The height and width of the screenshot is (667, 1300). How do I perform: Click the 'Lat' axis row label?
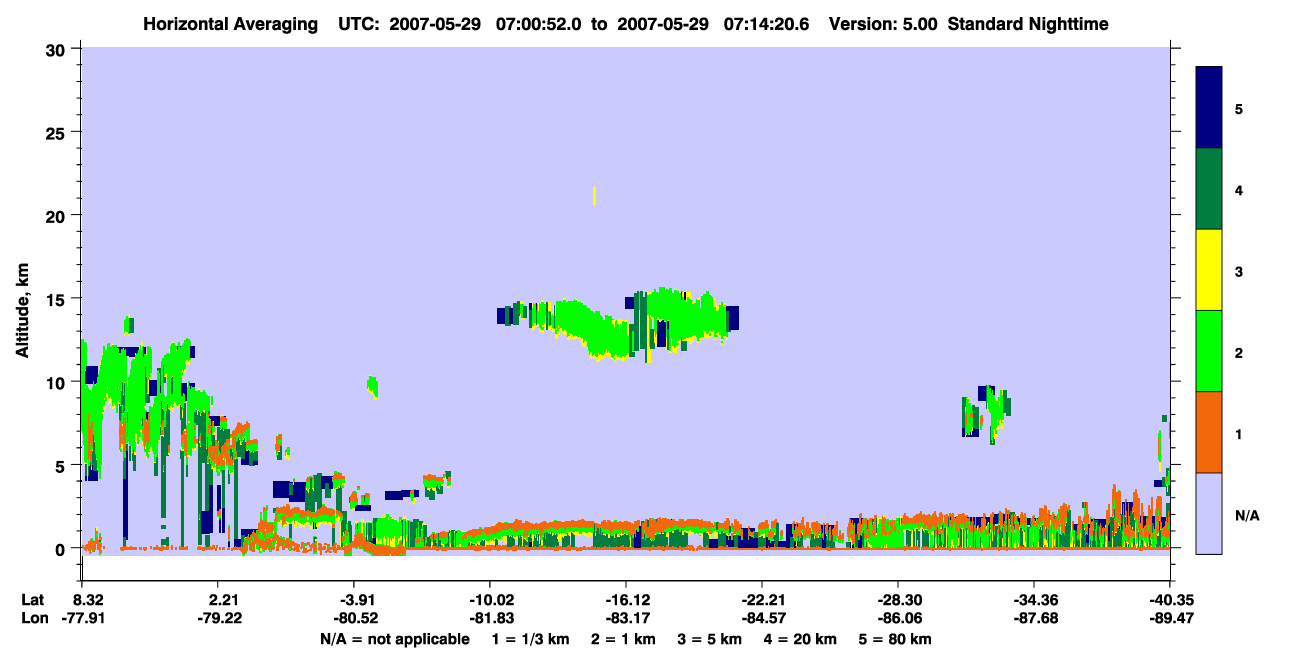(x=32, y=600)
